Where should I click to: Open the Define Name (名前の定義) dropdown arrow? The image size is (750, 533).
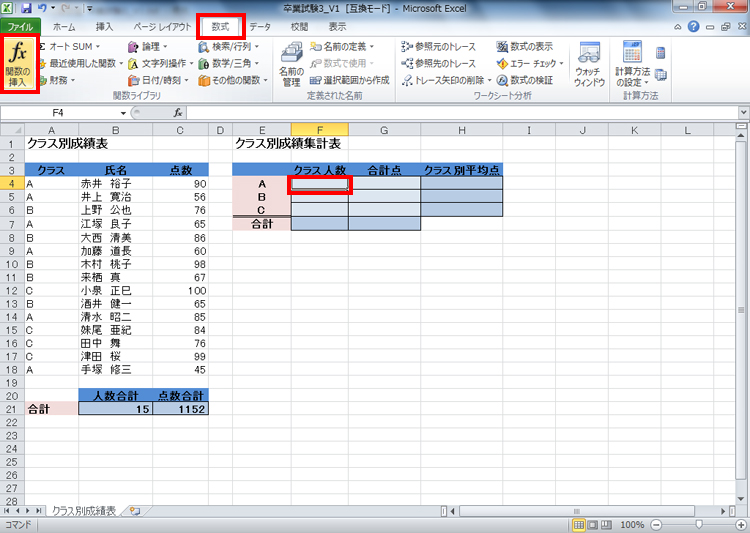[x=372, y=46]
